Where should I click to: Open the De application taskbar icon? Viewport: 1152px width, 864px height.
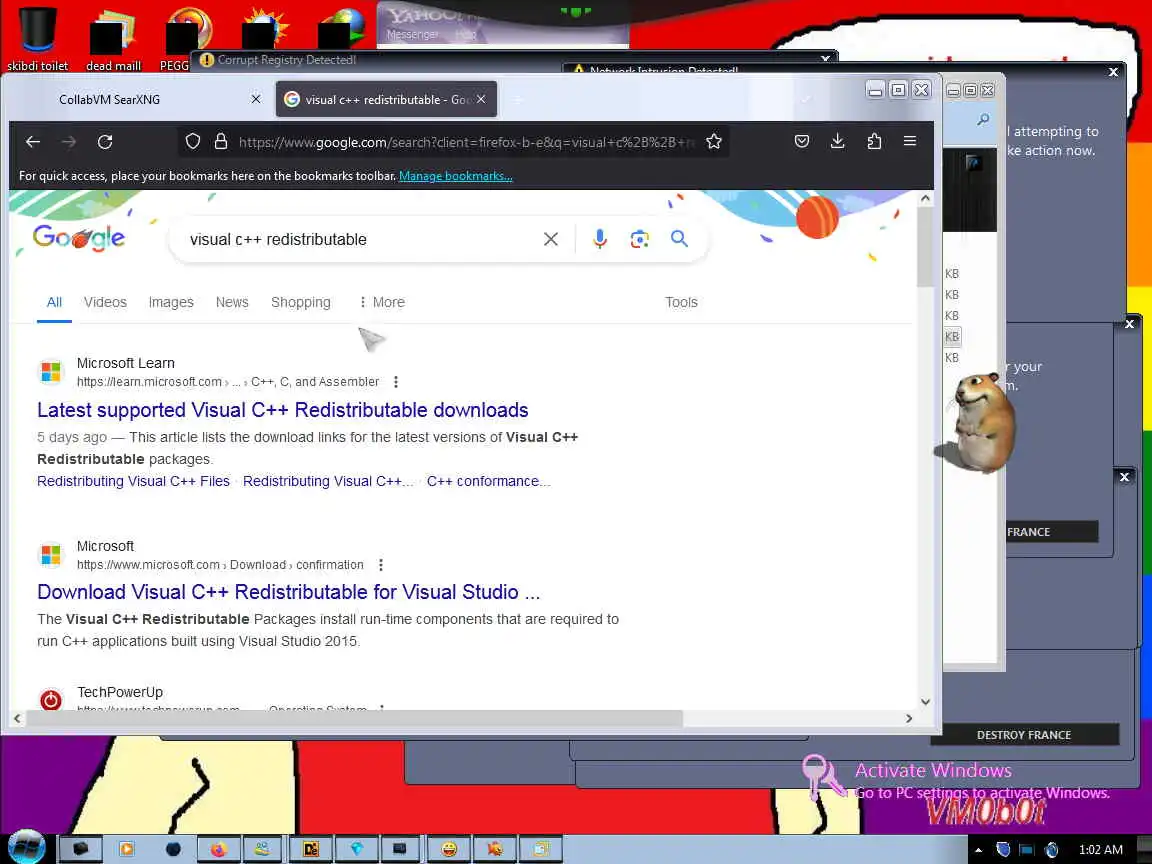pos(311,849)
